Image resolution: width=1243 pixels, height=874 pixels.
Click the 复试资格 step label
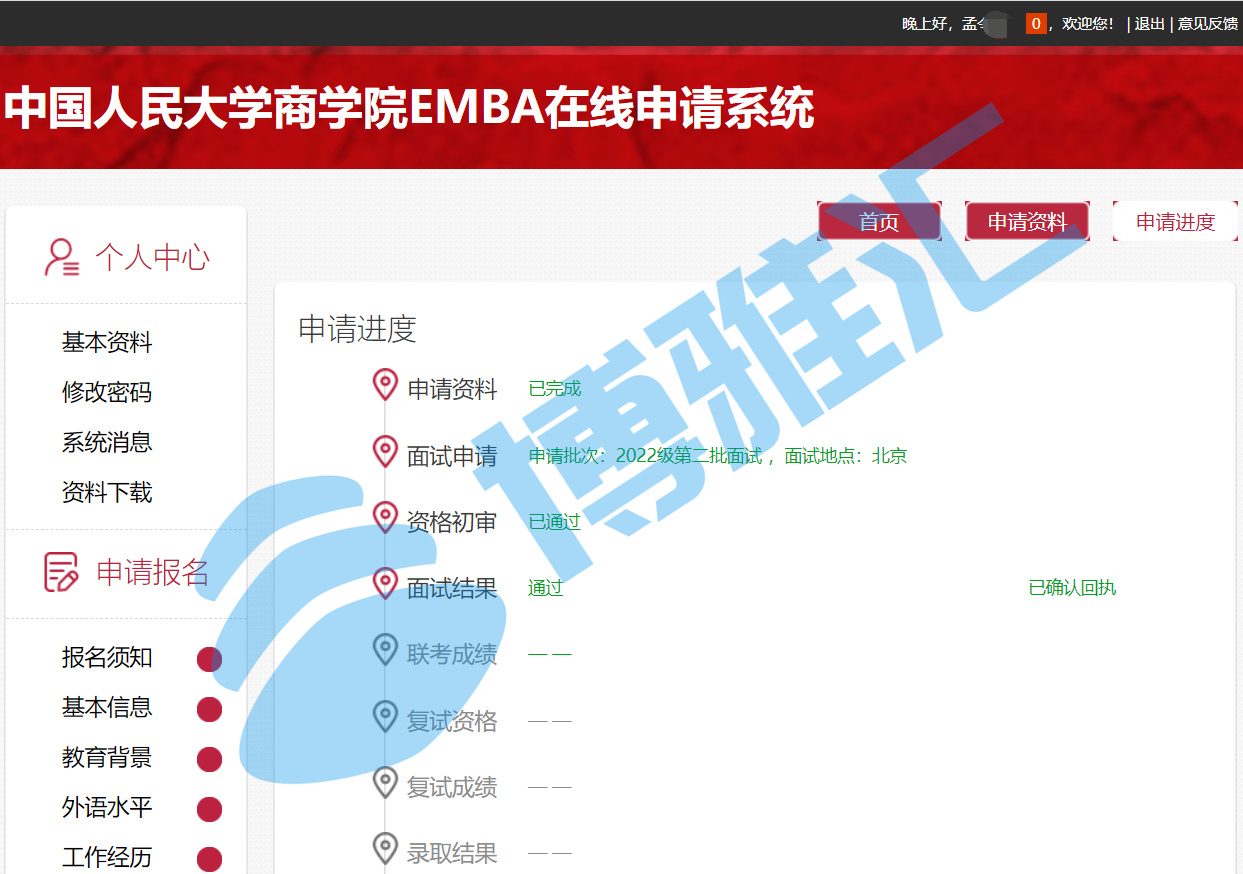(x=452, y=720)
